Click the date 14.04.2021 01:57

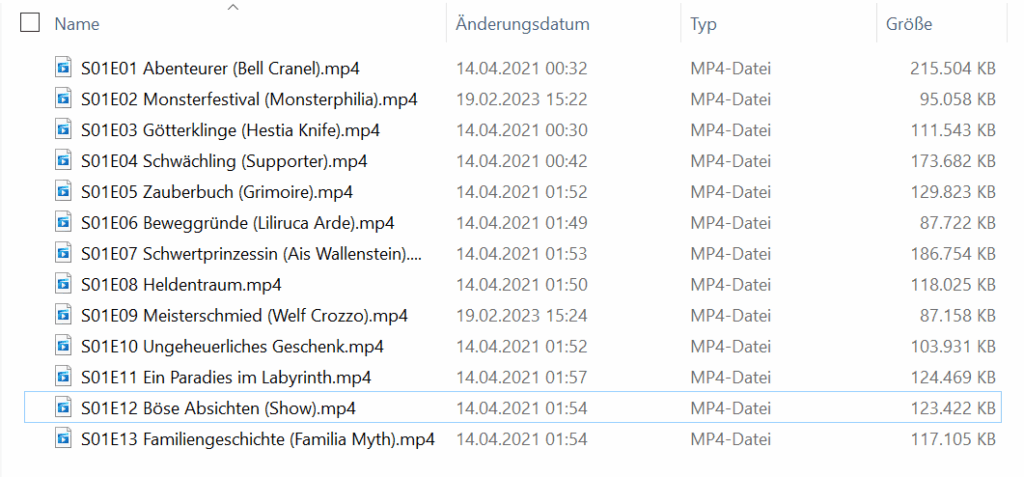click(522, 377)
